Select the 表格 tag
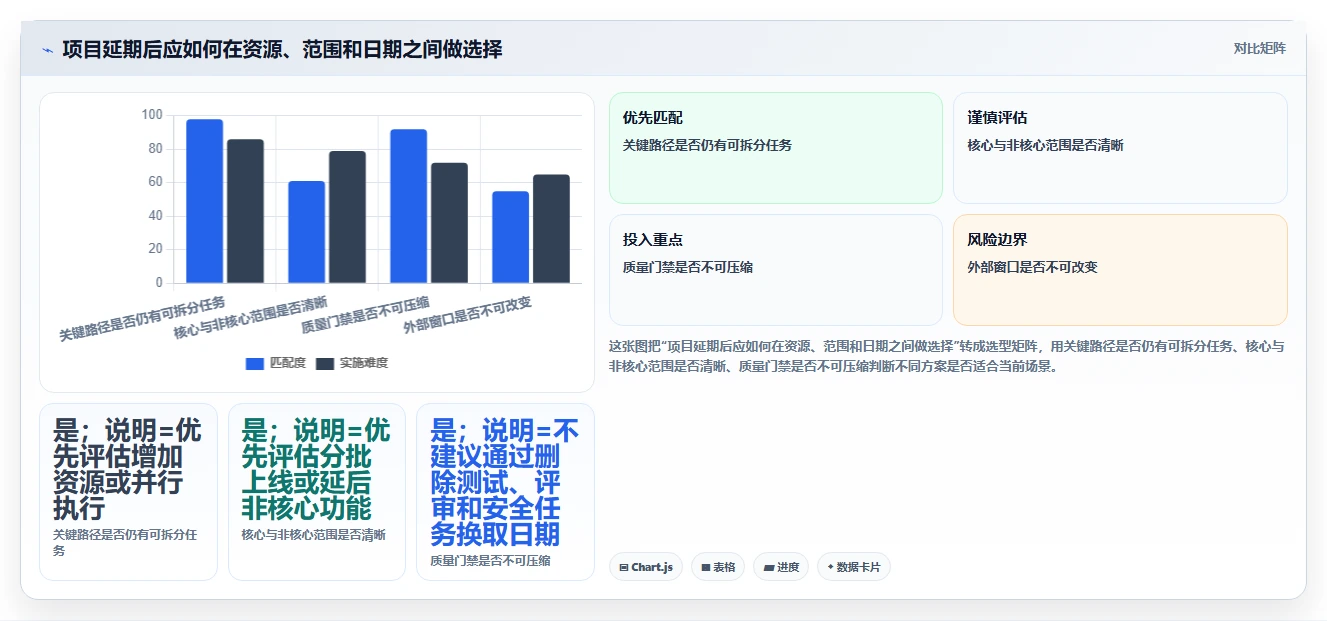1327x621 pixels. (x=719, y=567)
